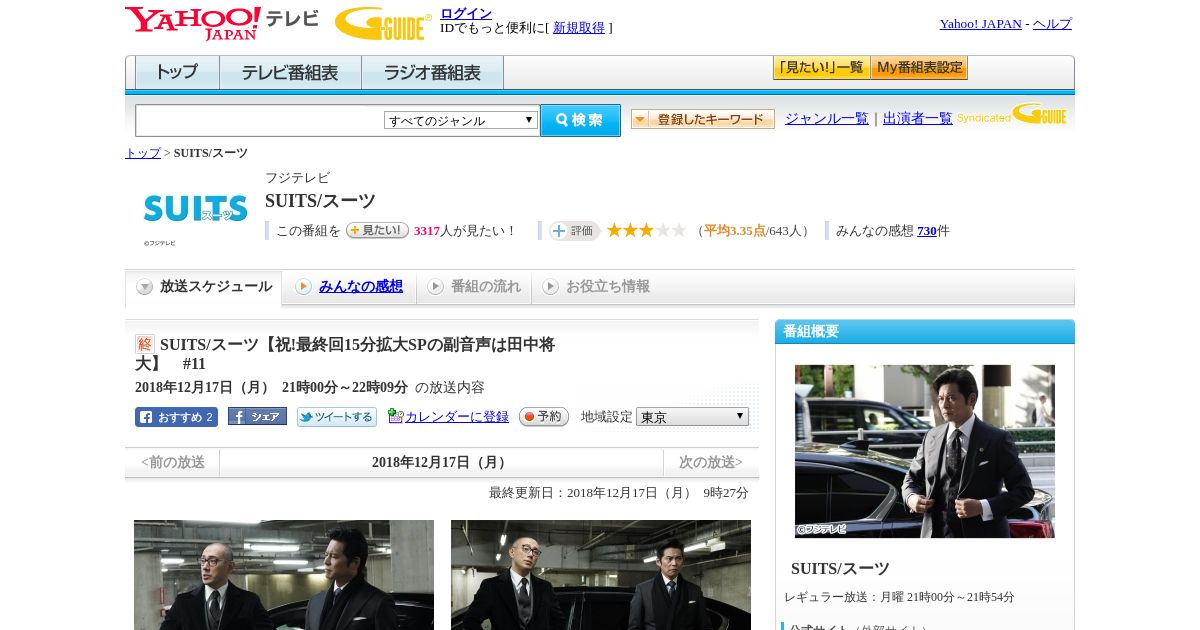
Task: Select the 放送スケジュール tab
Action: 204,287
